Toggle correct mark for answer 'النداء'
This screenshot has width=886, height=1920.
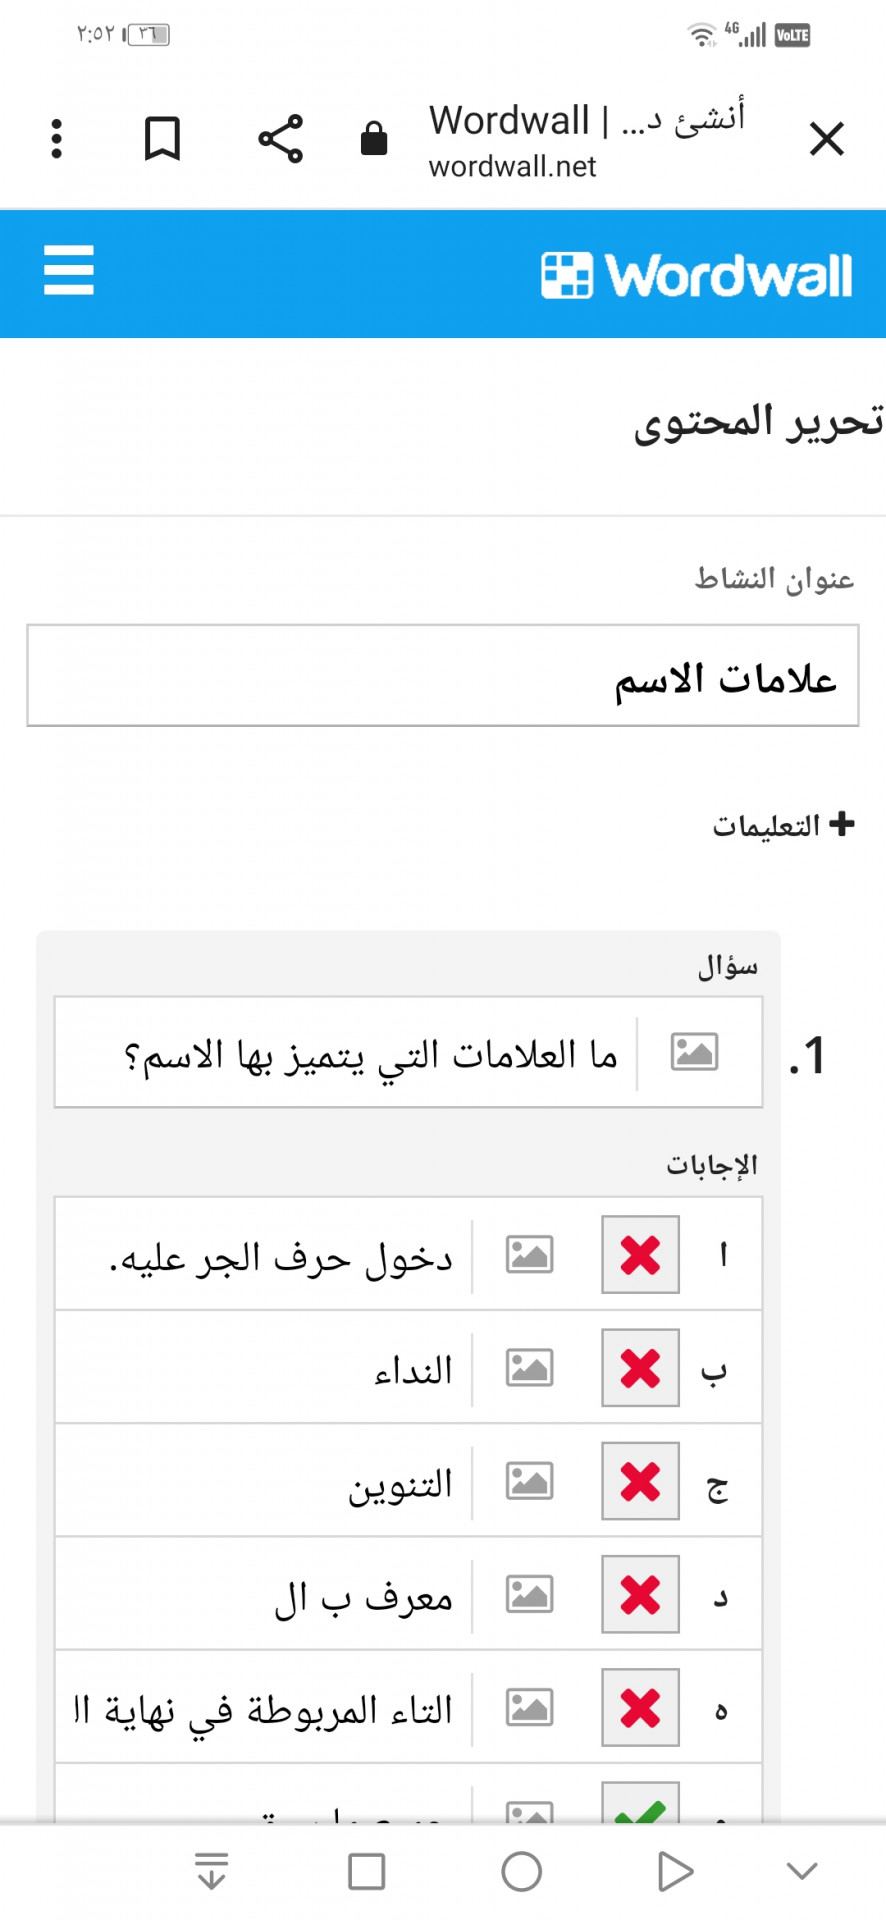(640, 1367)
